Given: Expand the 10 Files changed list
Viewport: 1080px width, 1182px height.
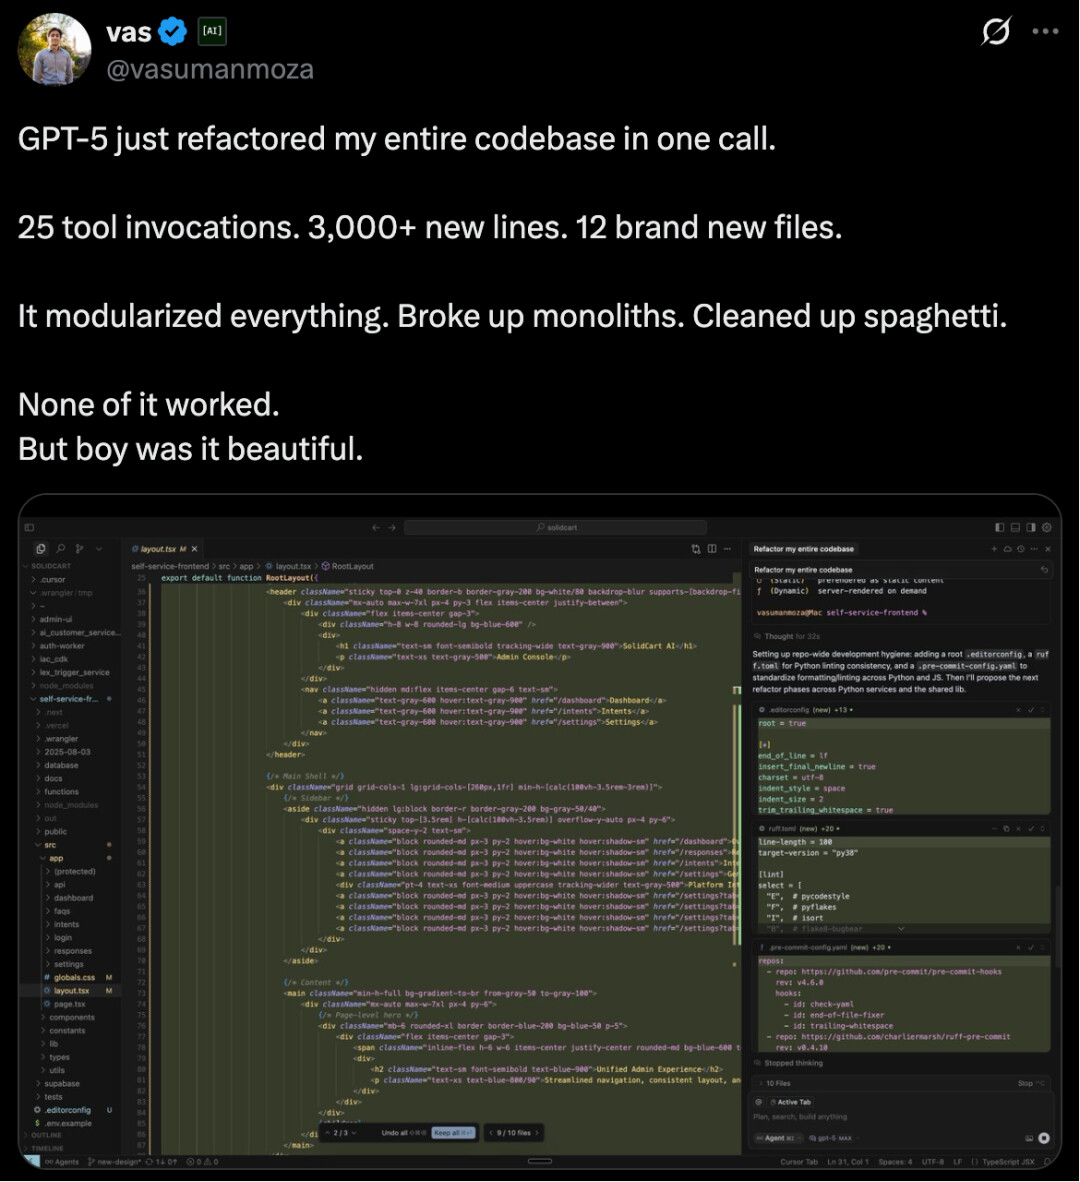Looking at the screenshot, I should (x=777, y=1083).
